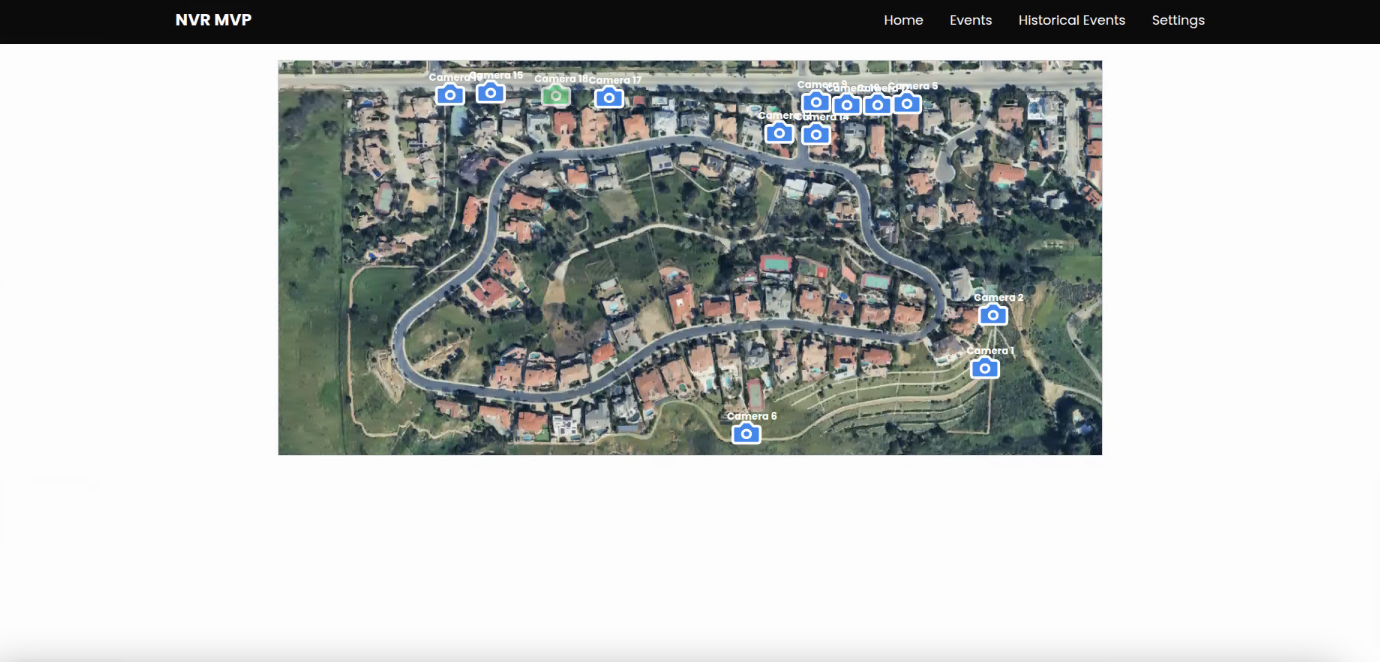Click the Camera 6 camera icon
Image resolution: width=1380 pixels, height=662 pixels.
746,433
